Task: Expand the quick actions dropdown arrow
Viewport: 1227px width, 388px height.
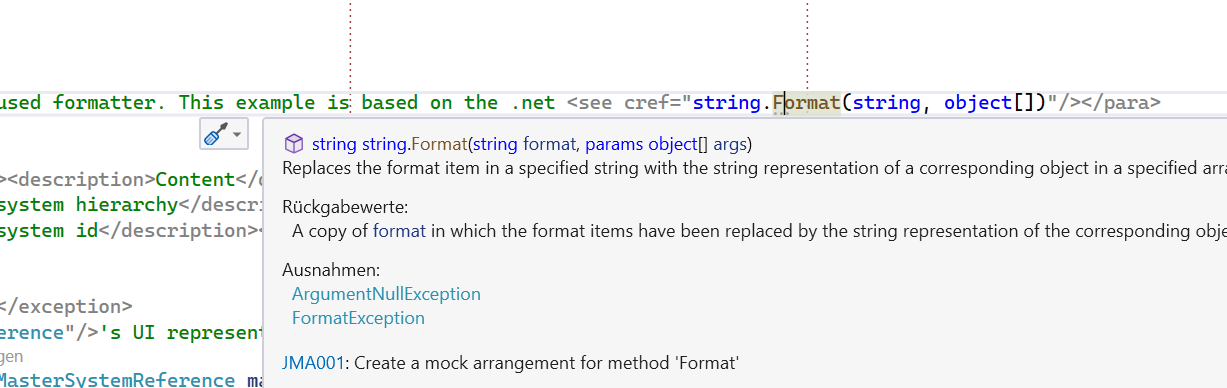Action: (x=238, y=134)
